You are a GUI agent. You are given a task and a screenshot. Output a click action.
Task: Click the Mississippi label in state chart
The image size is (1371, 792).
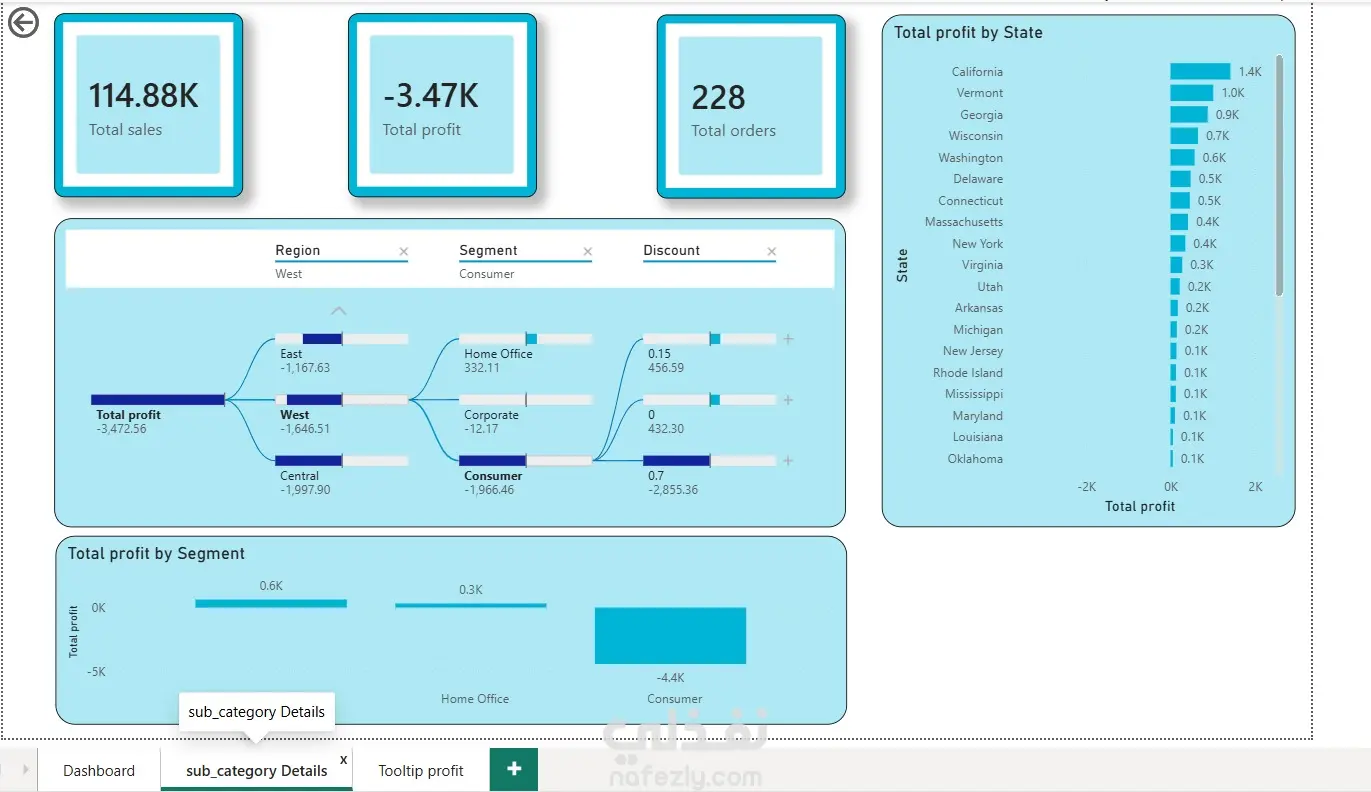coord(974,394)
